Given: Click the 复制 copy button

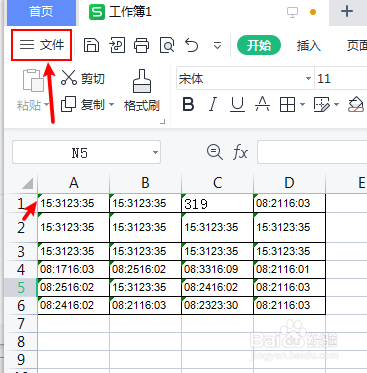Looking at the screenshot, I should (x=83, y=105).
